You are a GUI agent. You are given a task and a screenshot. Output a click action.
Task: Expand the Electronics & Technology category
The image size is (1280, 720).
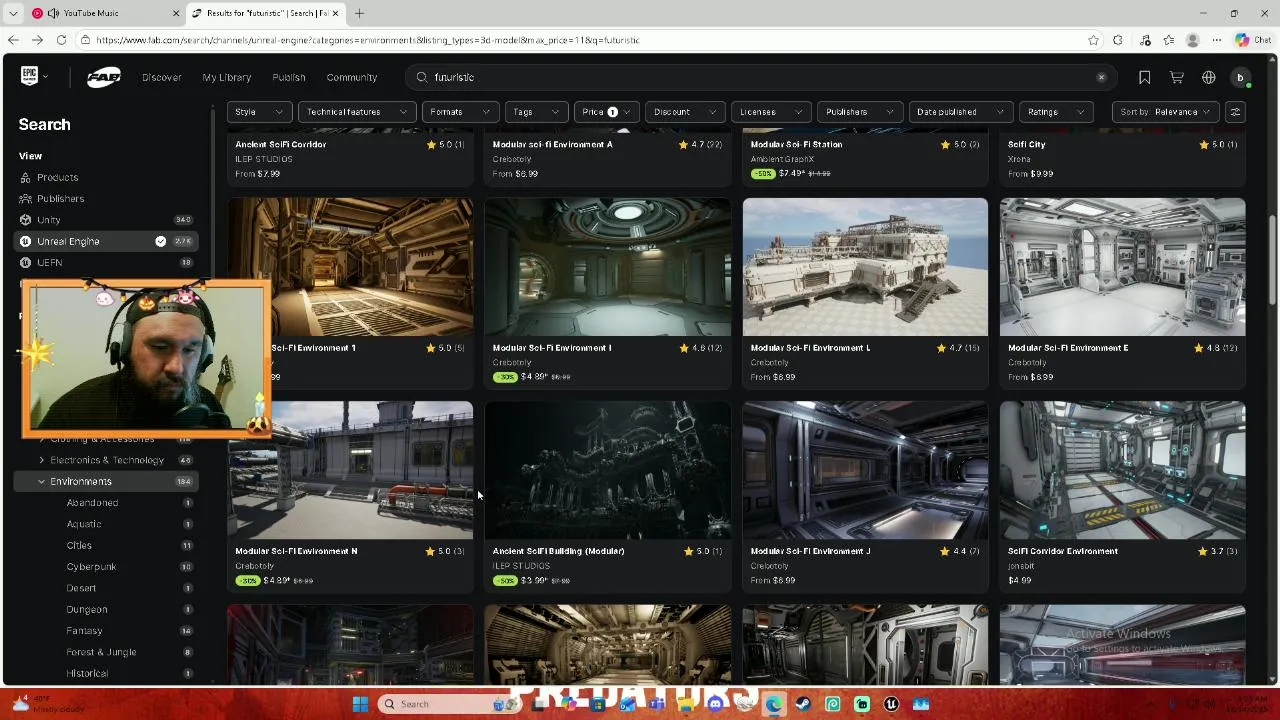pos(41,460)
